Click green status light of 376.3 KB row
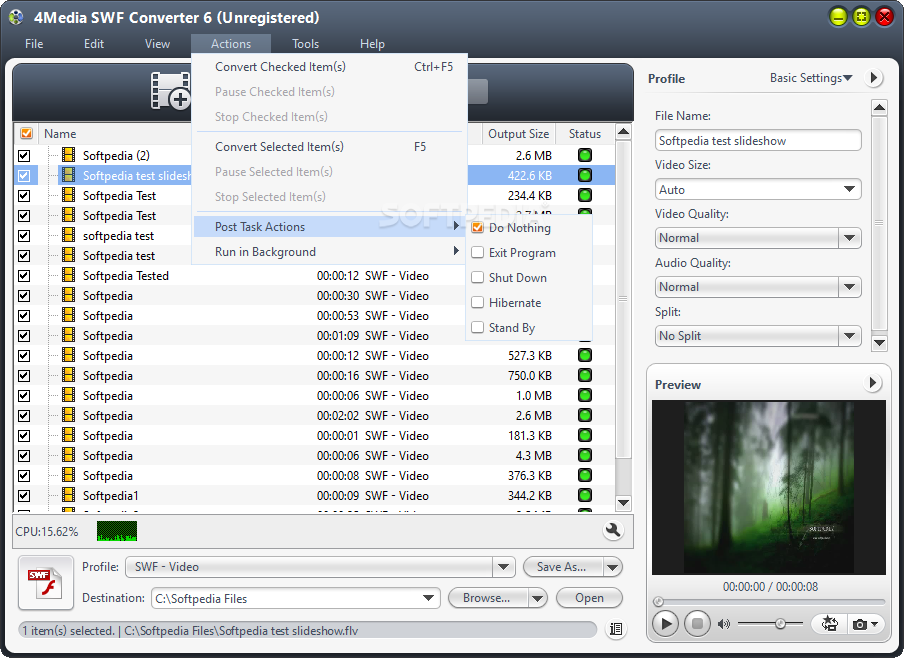This screenshot has height=658, width=904. 585,475
